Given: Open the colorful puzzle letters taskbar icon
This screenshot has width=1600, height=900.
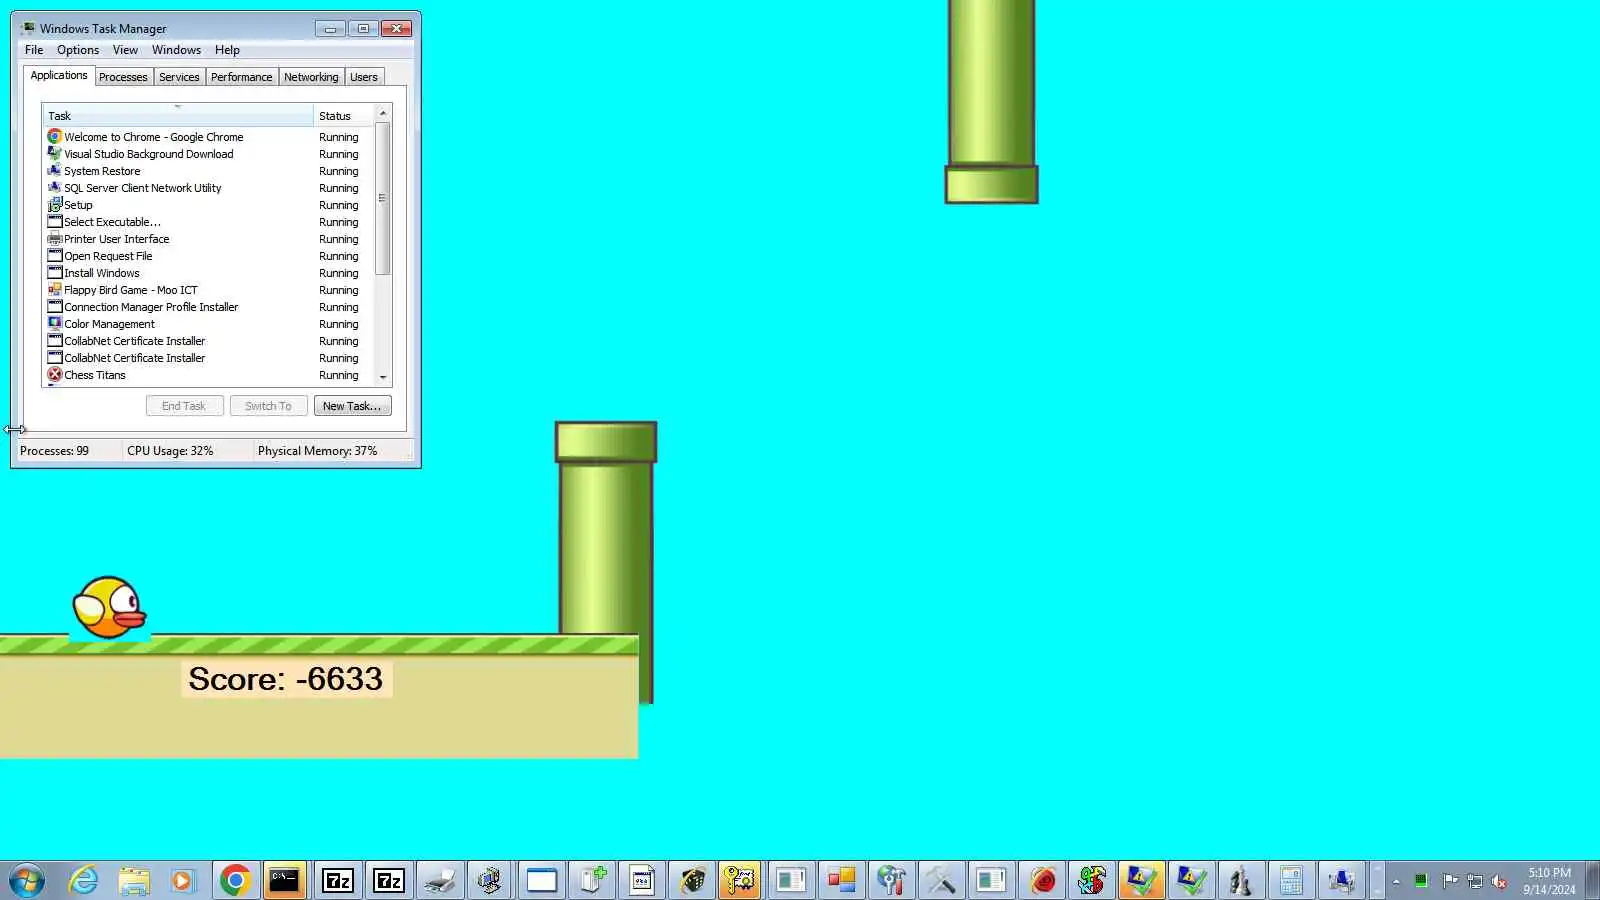Looking at the screenshot, I should (x=1092, y=880).
